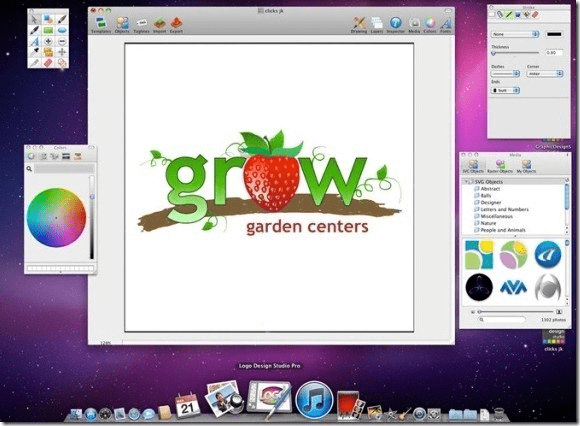Select the green rectangle tool
The width and height of the screenshot is (580, 426).
coord(48,30)
